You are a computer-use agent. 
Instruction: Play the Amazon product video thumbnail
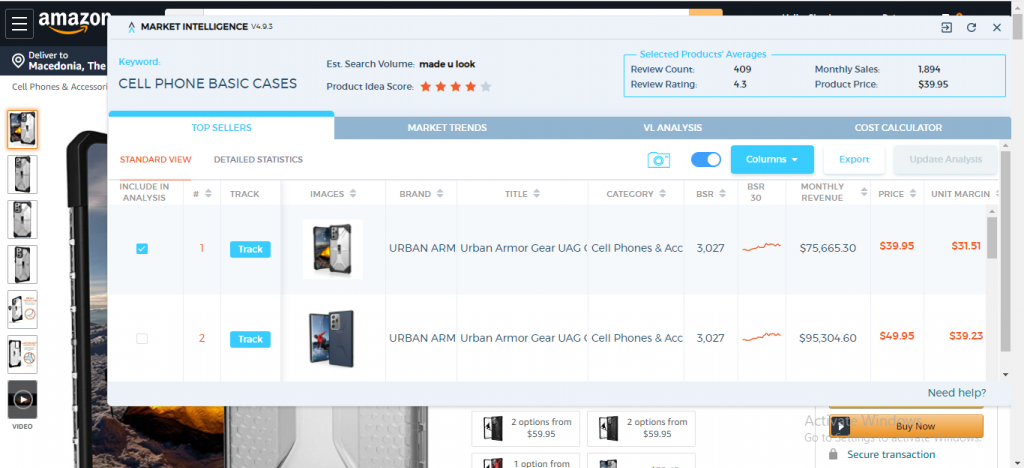coord(22,399)
